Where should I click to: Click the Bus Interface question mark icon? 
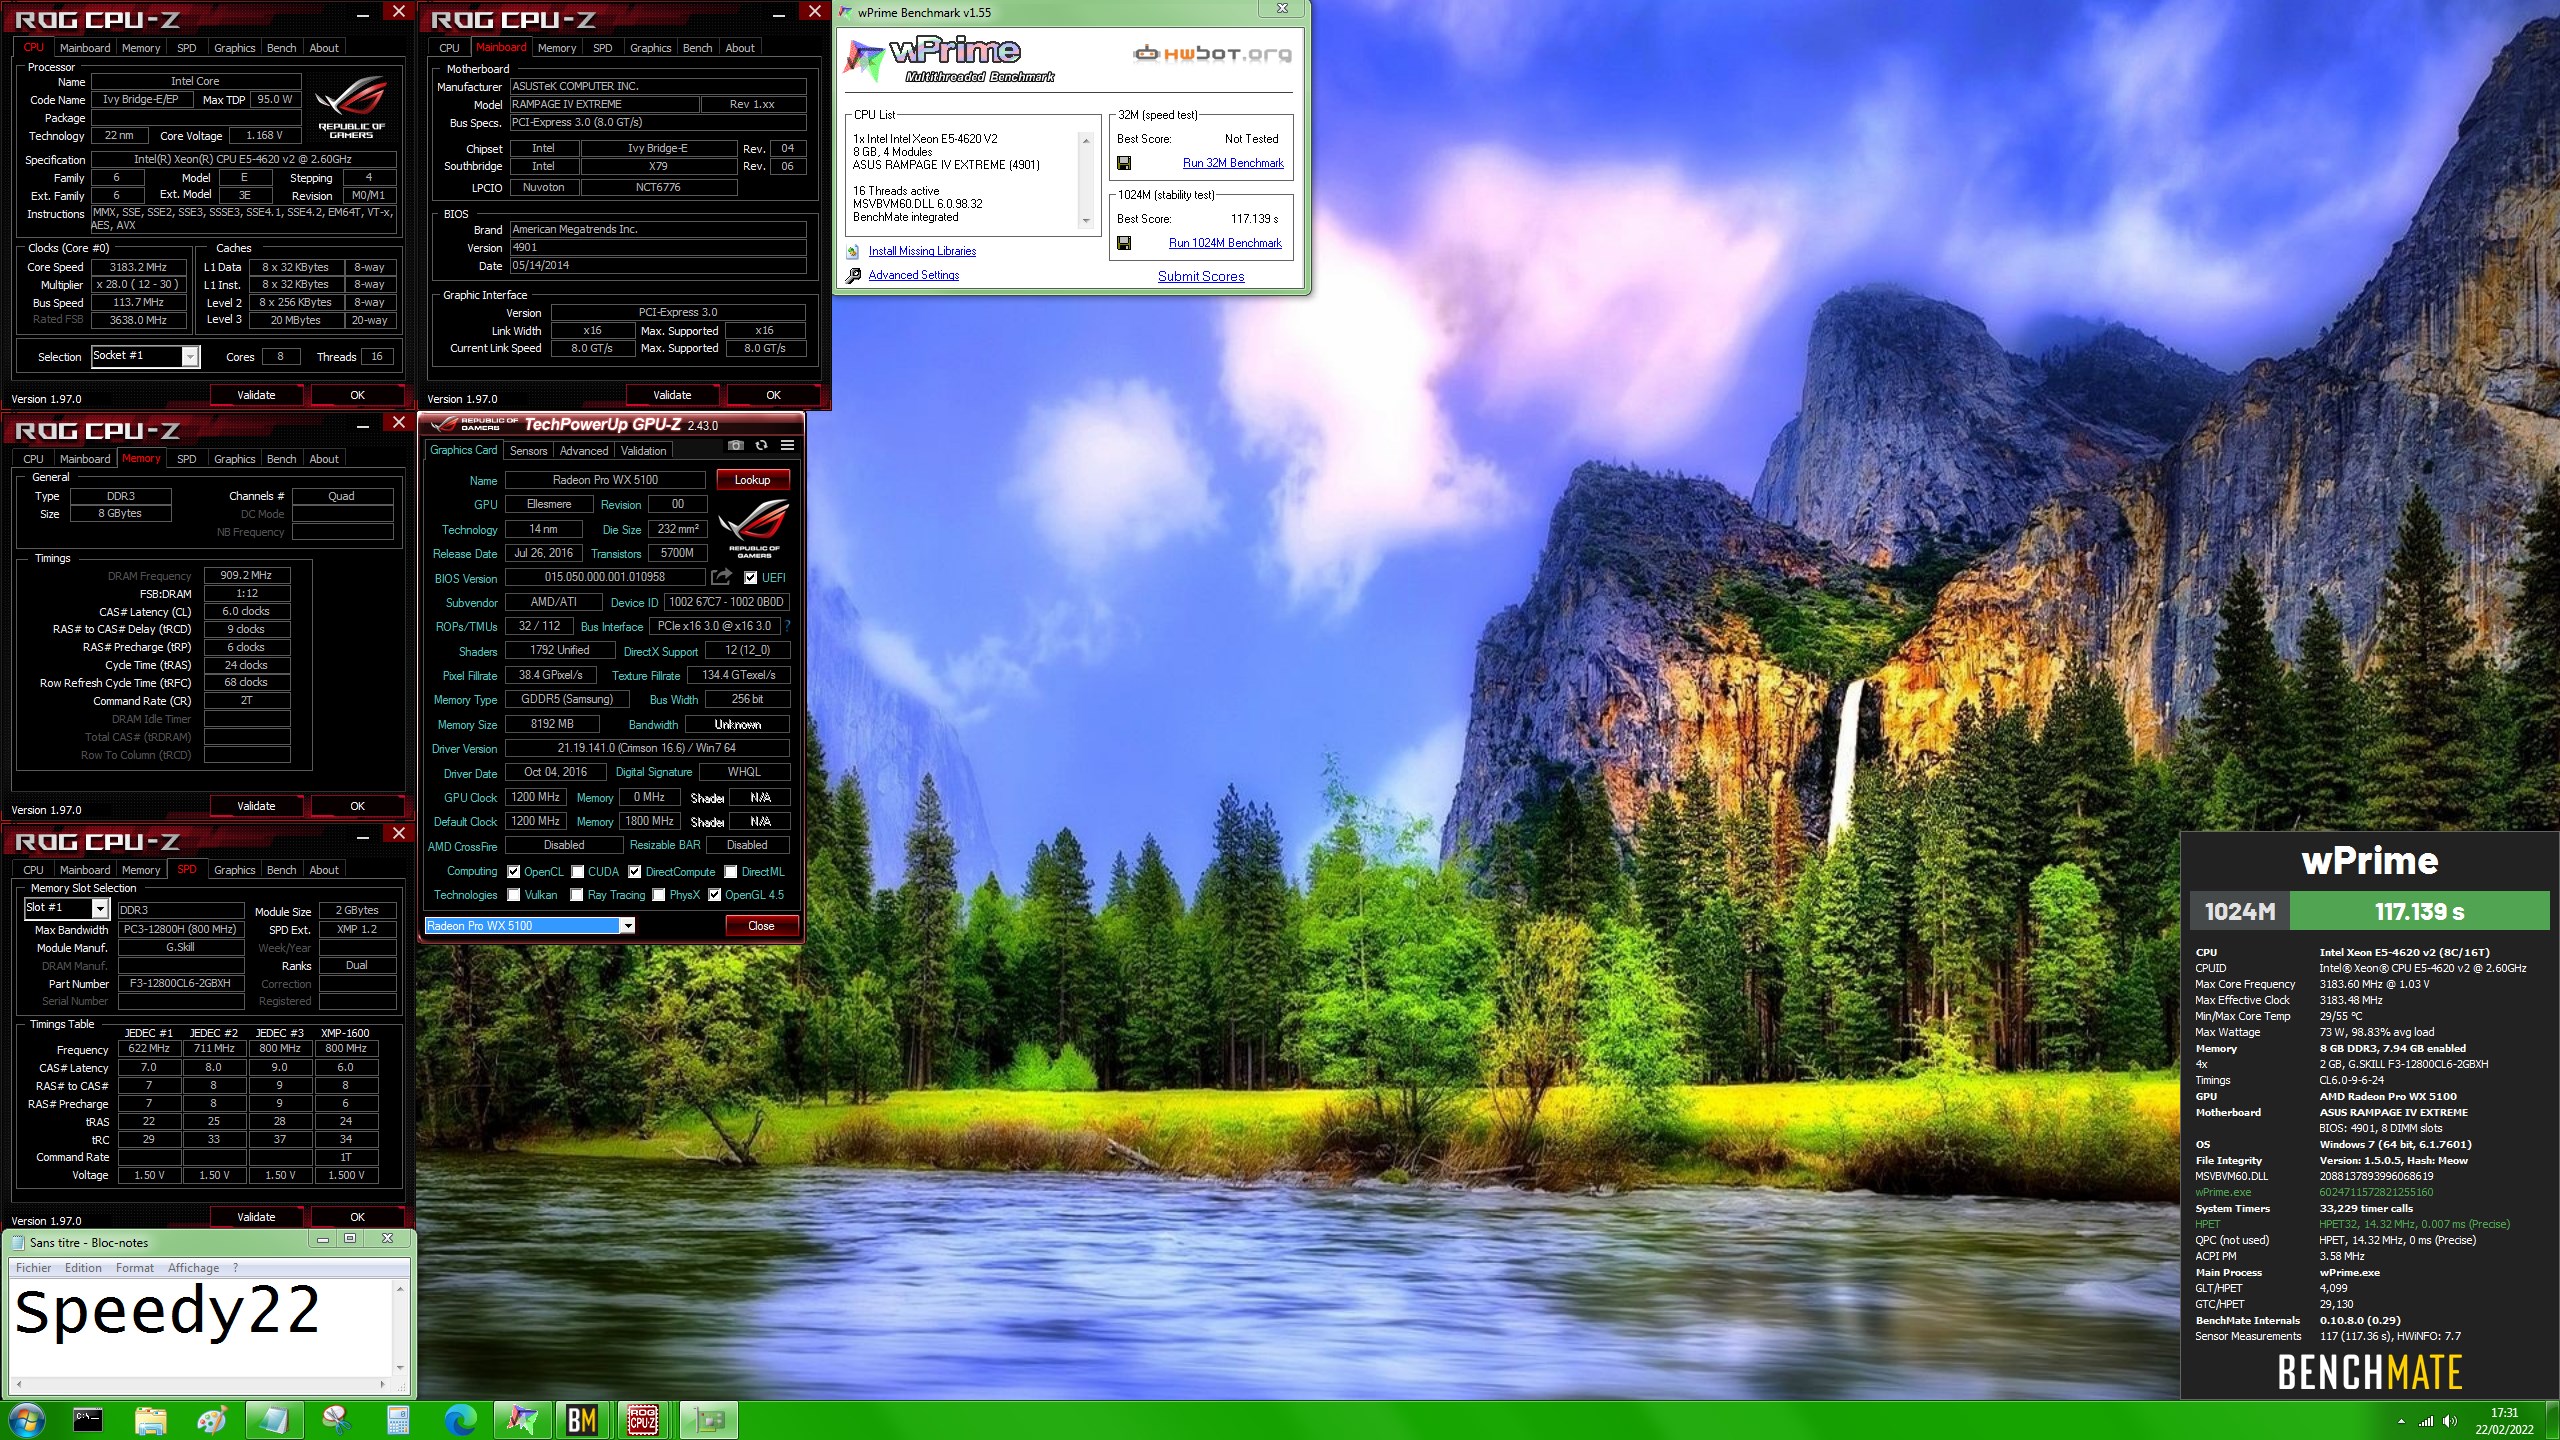pos(788,626)
